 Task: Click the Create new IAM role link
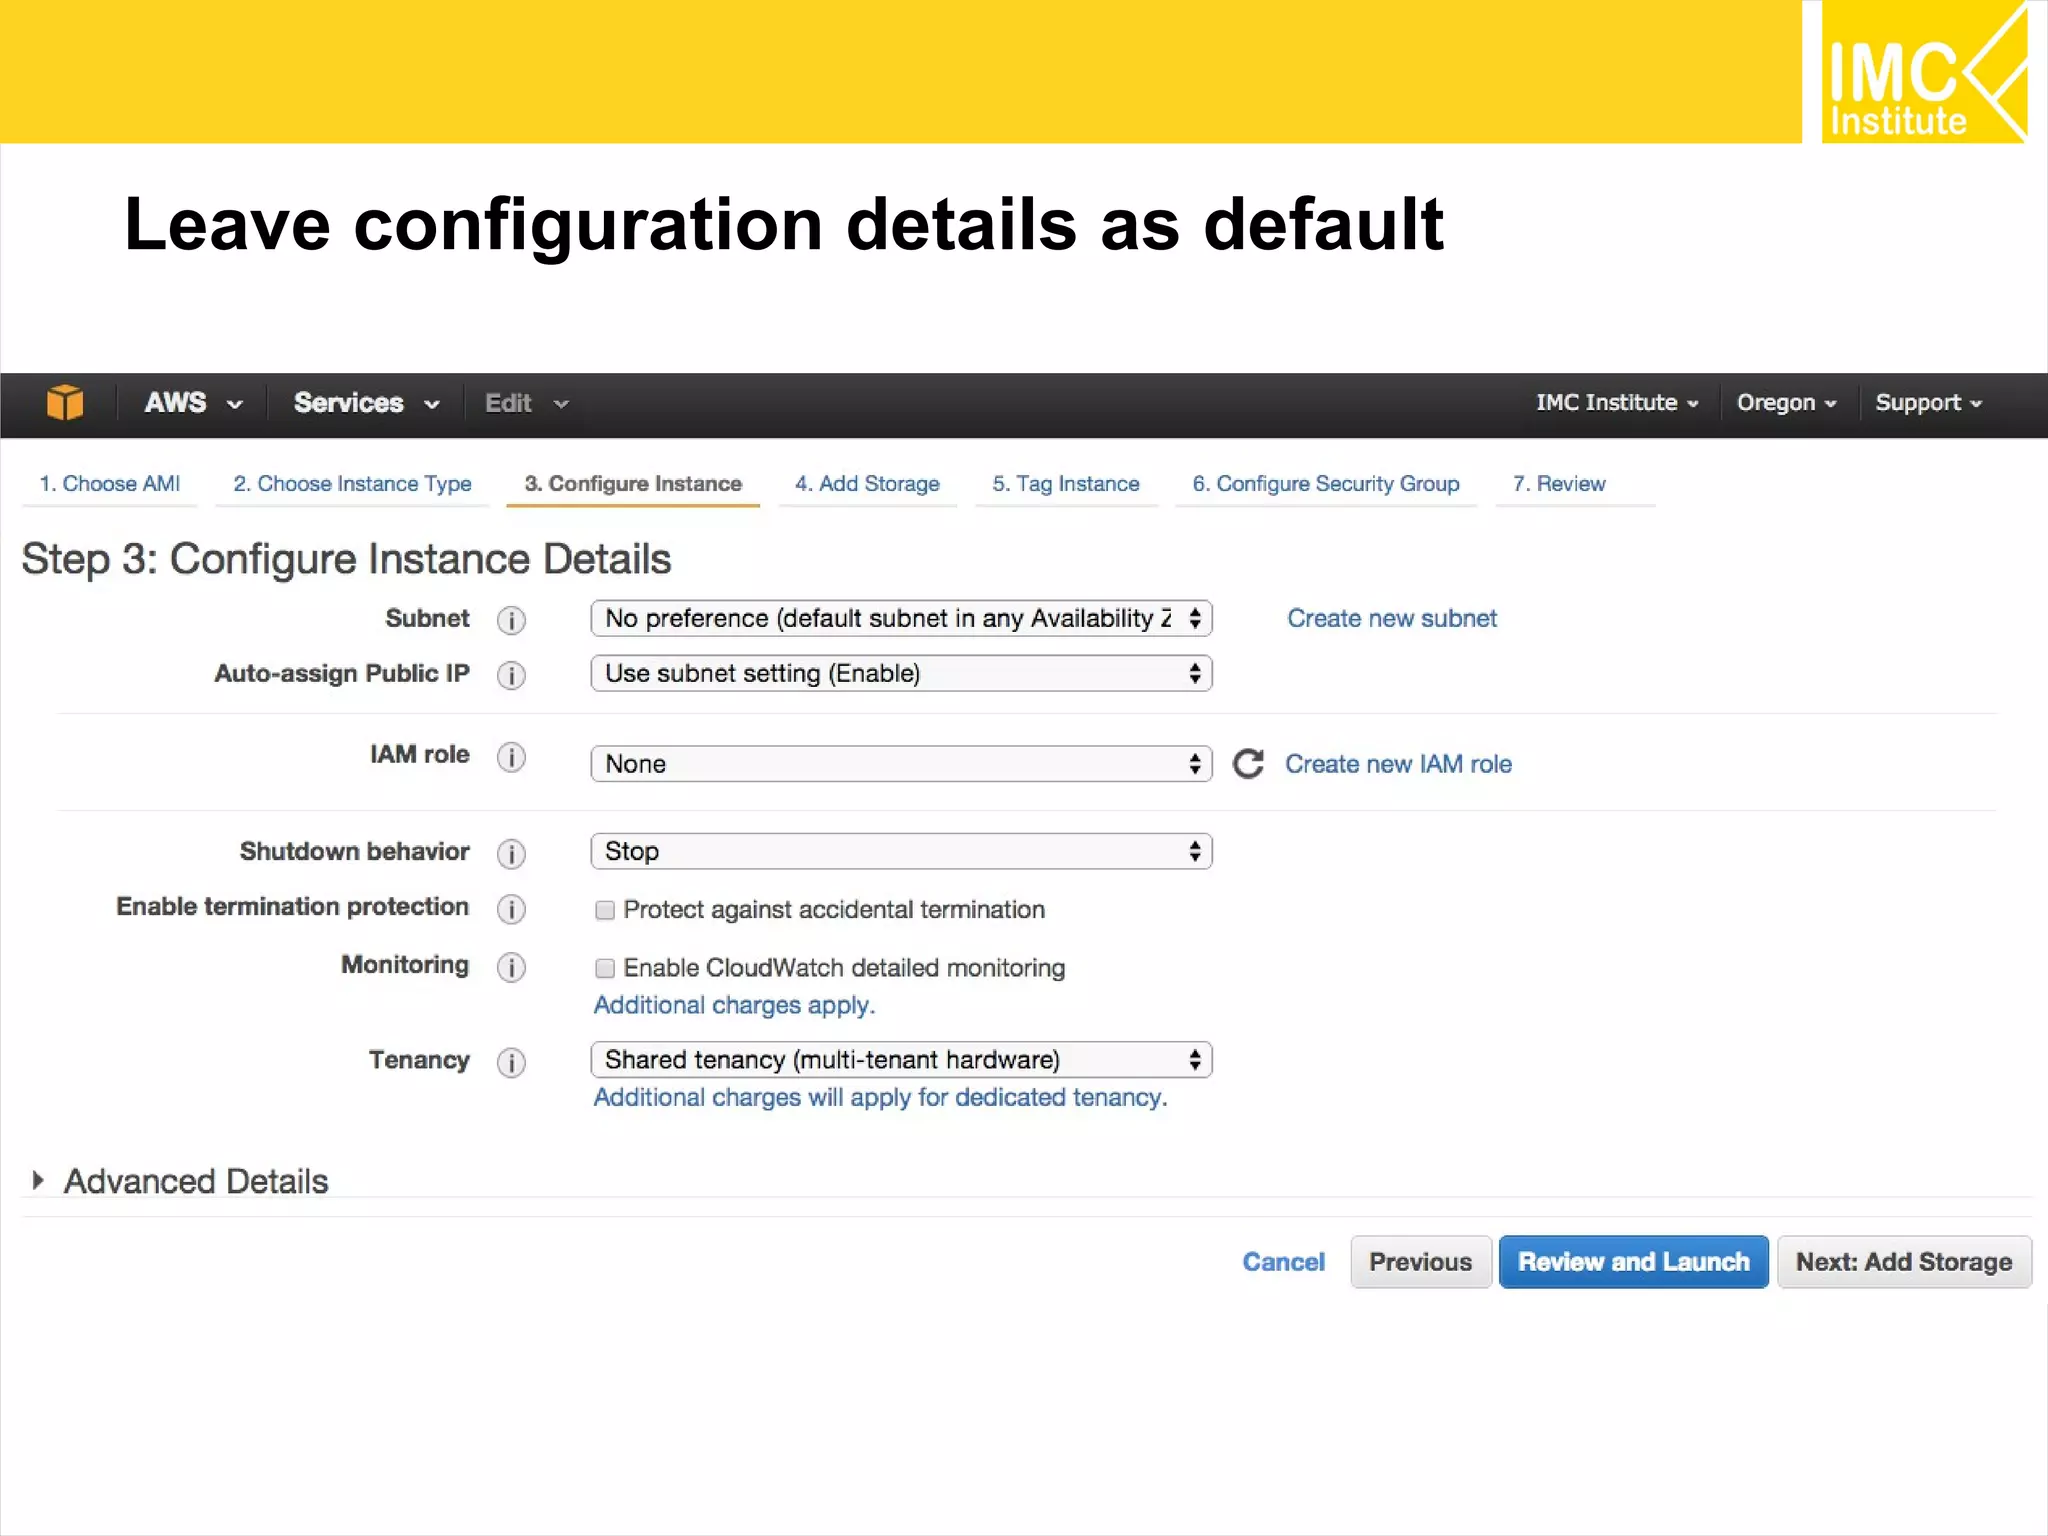coord(1398,764)
